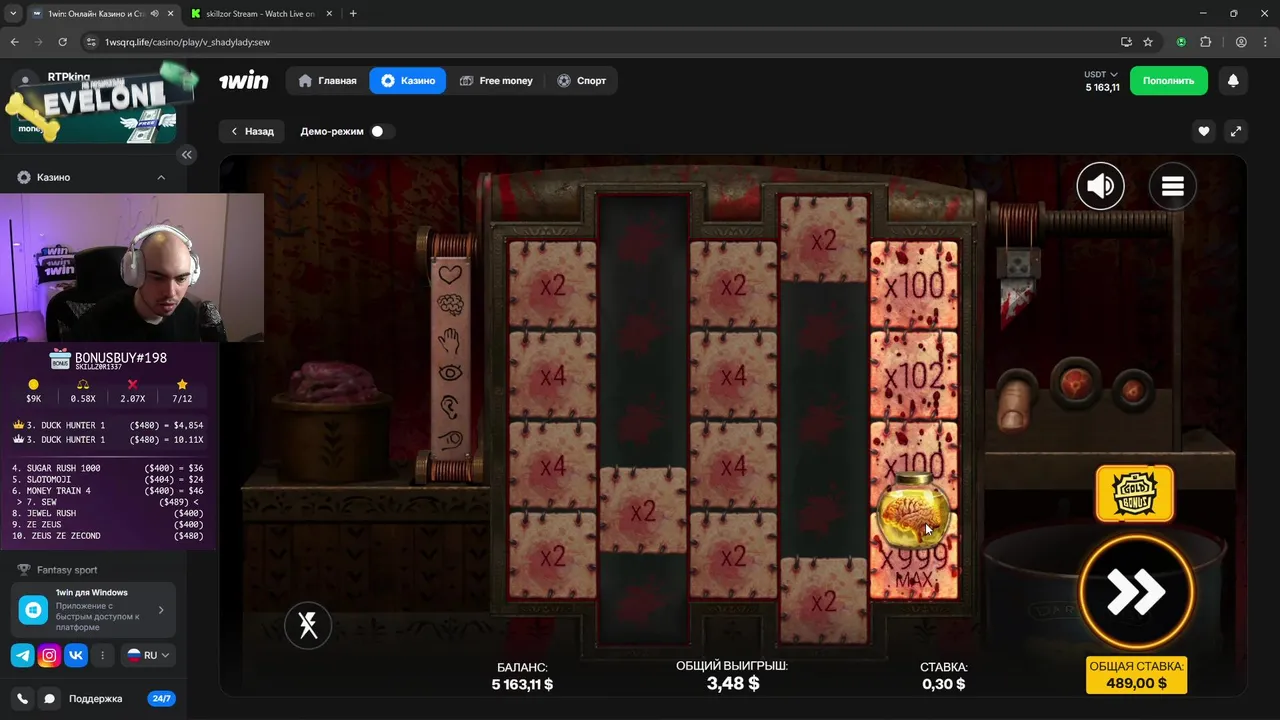
Task: Click the phone call support icon
Action: pos(22,699)
